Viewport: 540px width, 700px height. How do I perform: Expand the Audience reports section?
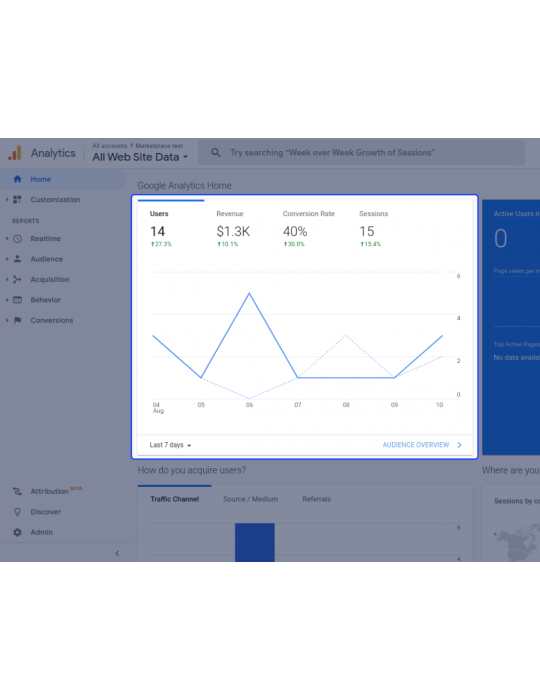pos(7,259)
